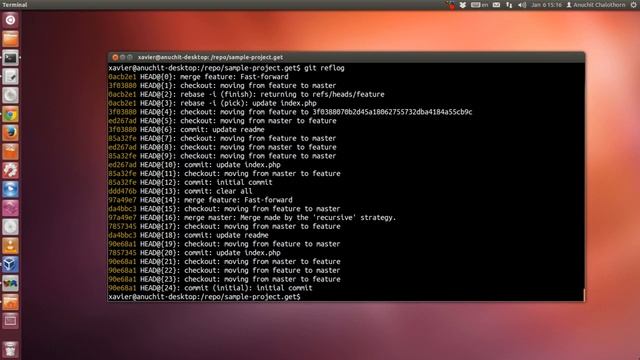
Task: Launch VLC media player from launcher
Action: coord(11,246)
